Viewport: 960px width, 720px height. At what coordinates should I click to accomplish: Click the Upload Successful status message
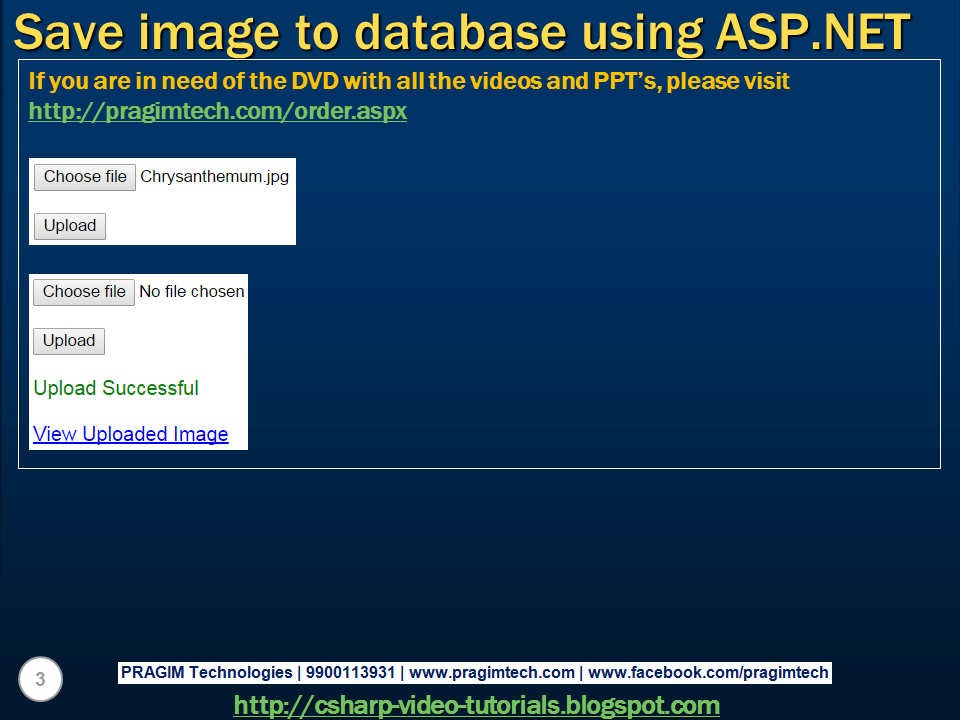[x=115, y=388]
